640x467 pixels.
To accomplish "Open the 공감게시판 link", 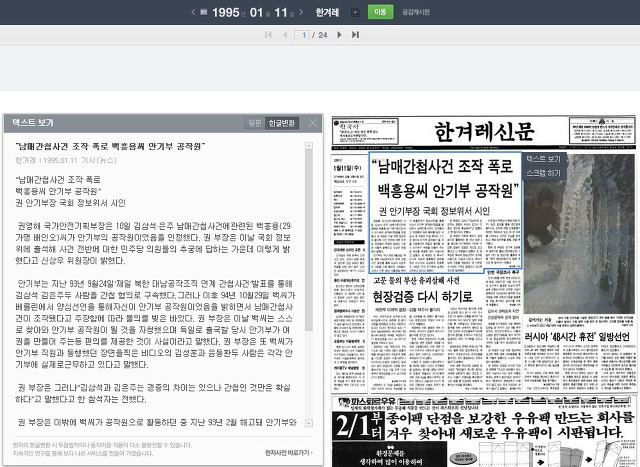I will pos(416,12).
